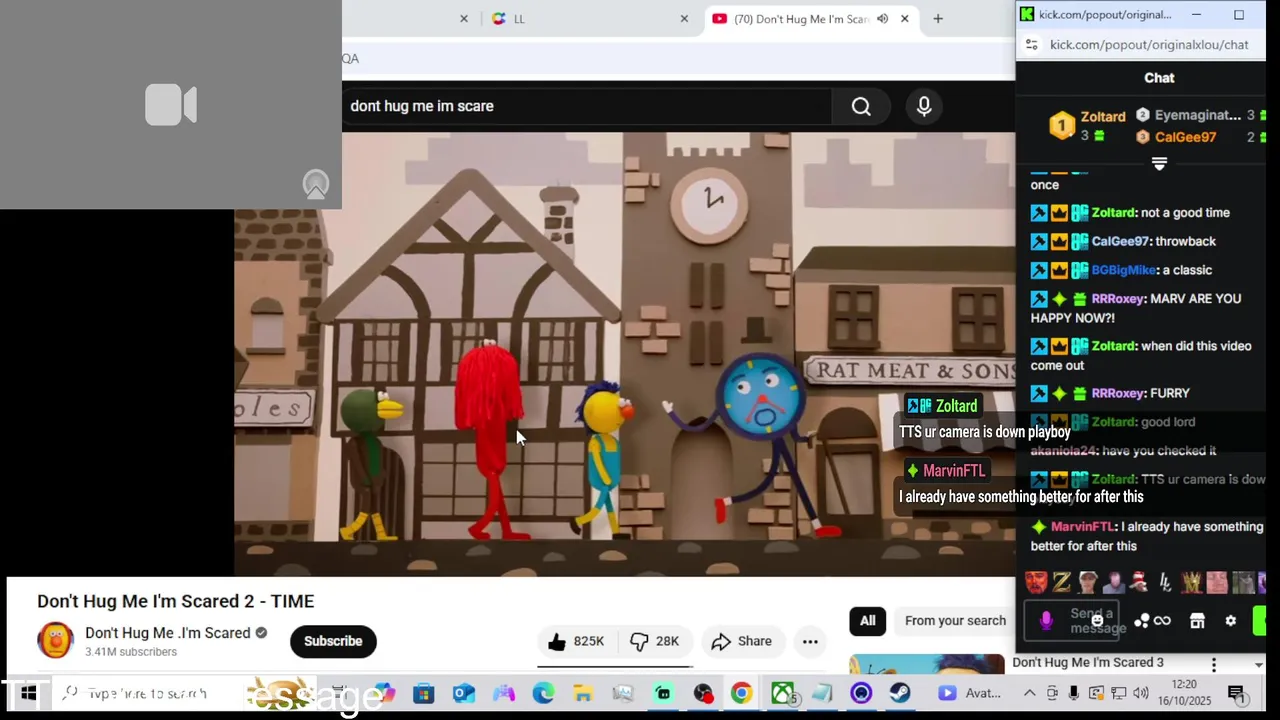Viewport: 1280px width, 720px height.
Task: Mute the YouTube tab audio
Action: [x=882, y=19]
